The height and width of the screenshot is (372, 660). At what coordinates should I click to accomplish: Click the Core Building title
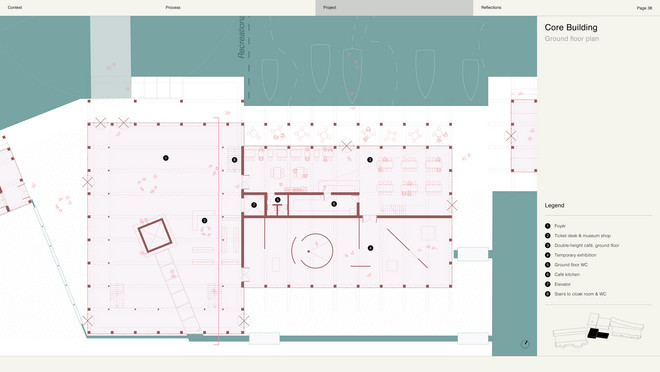(x=571, y=27)
